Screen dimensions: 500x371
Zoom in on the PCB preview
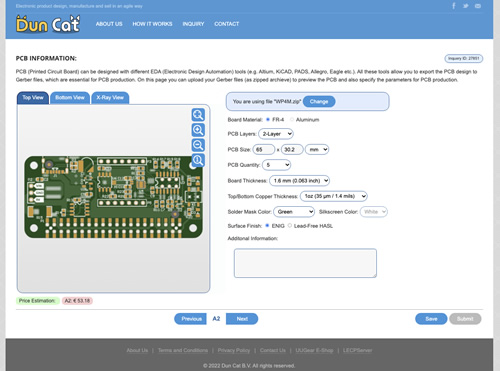(x=198, y=130)
